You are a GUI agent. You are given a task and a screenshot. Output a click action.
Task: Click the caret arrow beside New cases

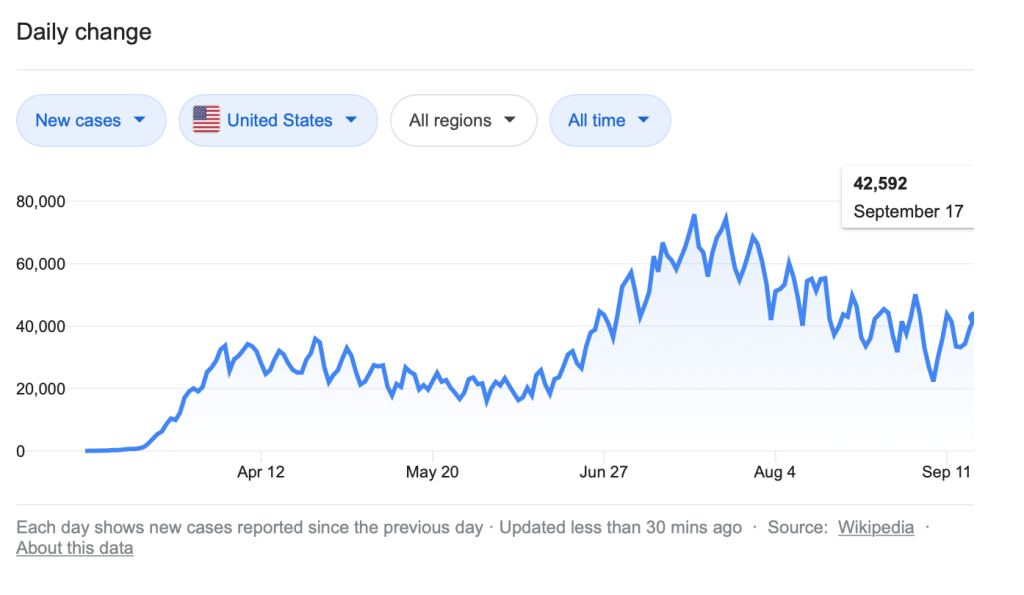click(139, 120)
